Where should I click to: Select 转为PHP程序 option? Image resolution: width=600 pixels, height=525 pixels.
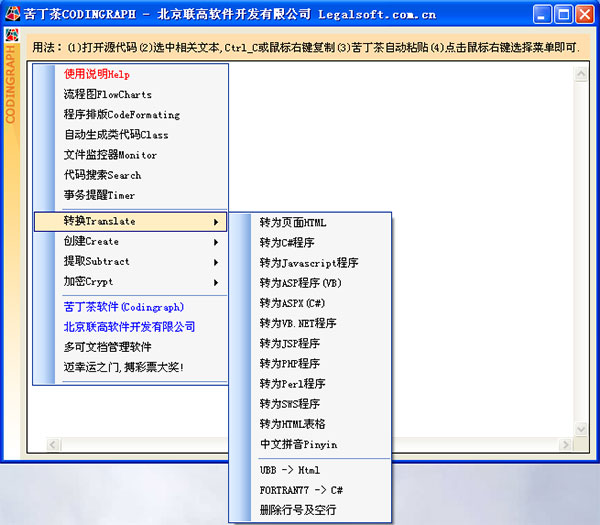pos(310,364)
